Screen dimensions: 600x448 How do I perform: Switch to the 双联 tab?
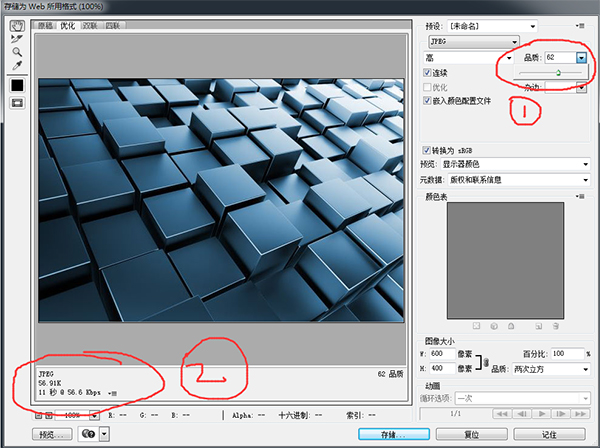[x=90, y=26]
